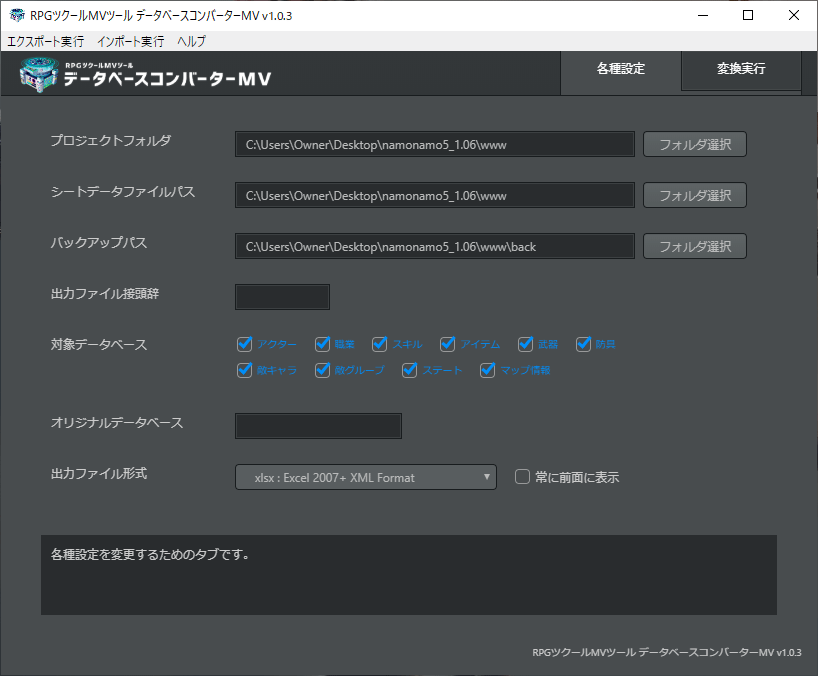The image size is (818, 676).
Task: Uncheck the アクター checkbox
Action: click(245, 344)
